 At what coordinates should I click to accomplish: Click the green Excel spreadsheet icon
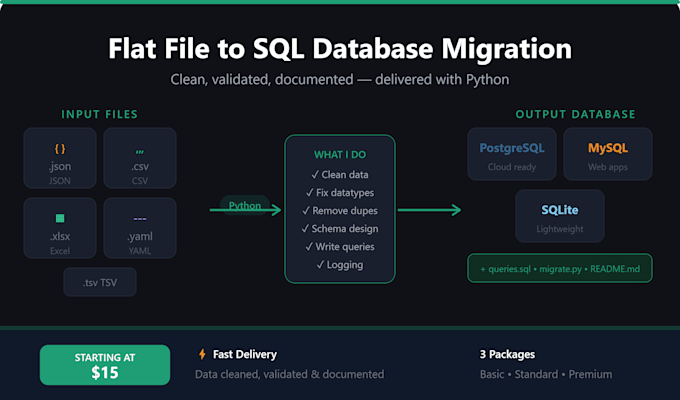(60, 218)
